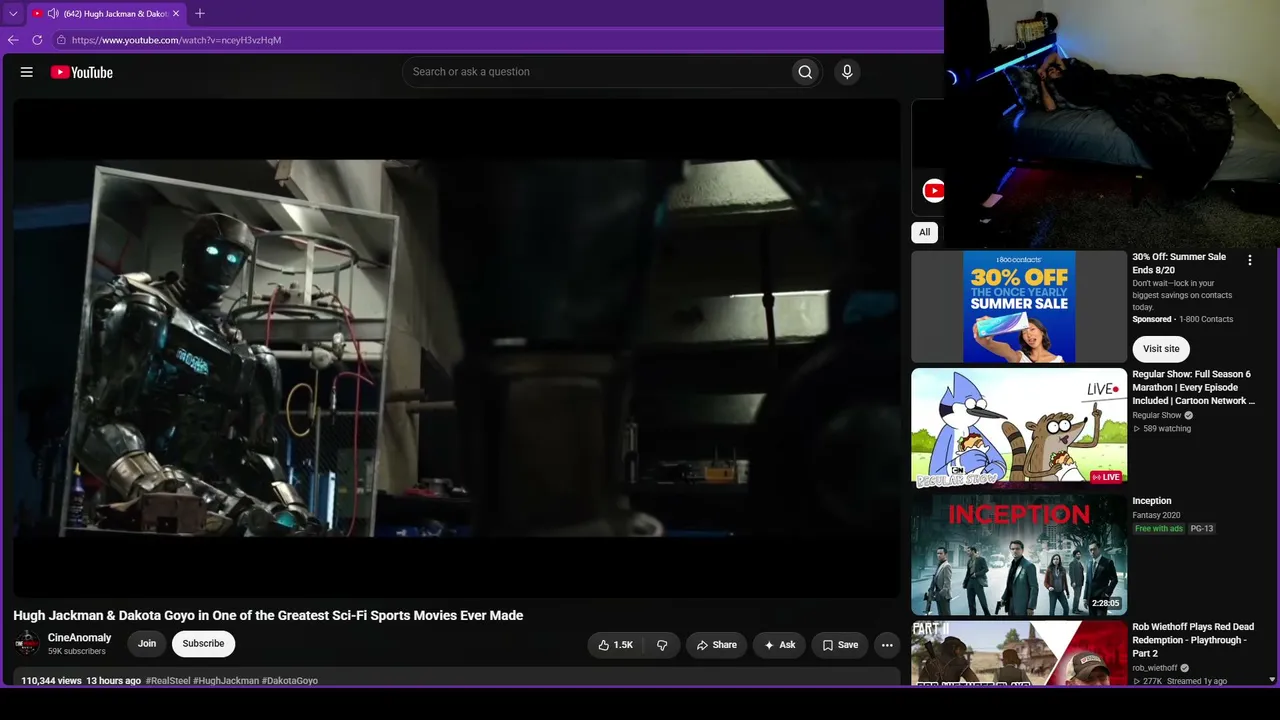The image size is (1280, 720).
Task: Open the YouTube guide hamburger menu
Action: 27,72
